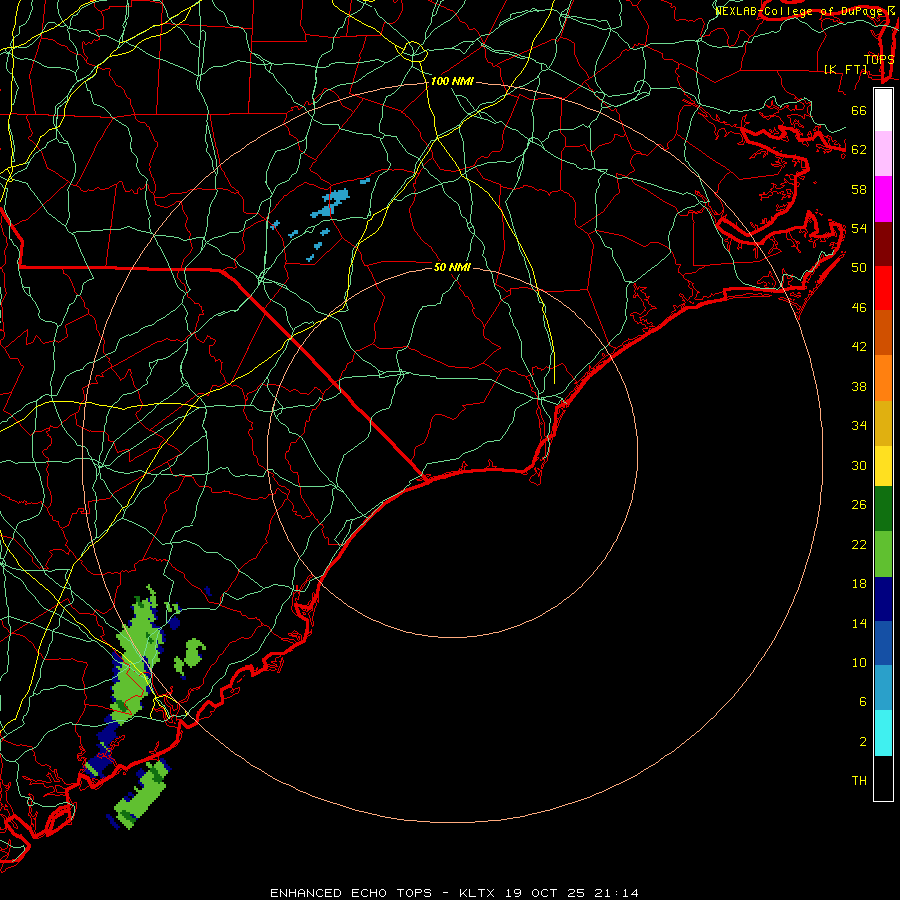Viewport: 900px width, 900px height.
Task: Click the black TH threshold swatch
Action: (x=883, y=778)
